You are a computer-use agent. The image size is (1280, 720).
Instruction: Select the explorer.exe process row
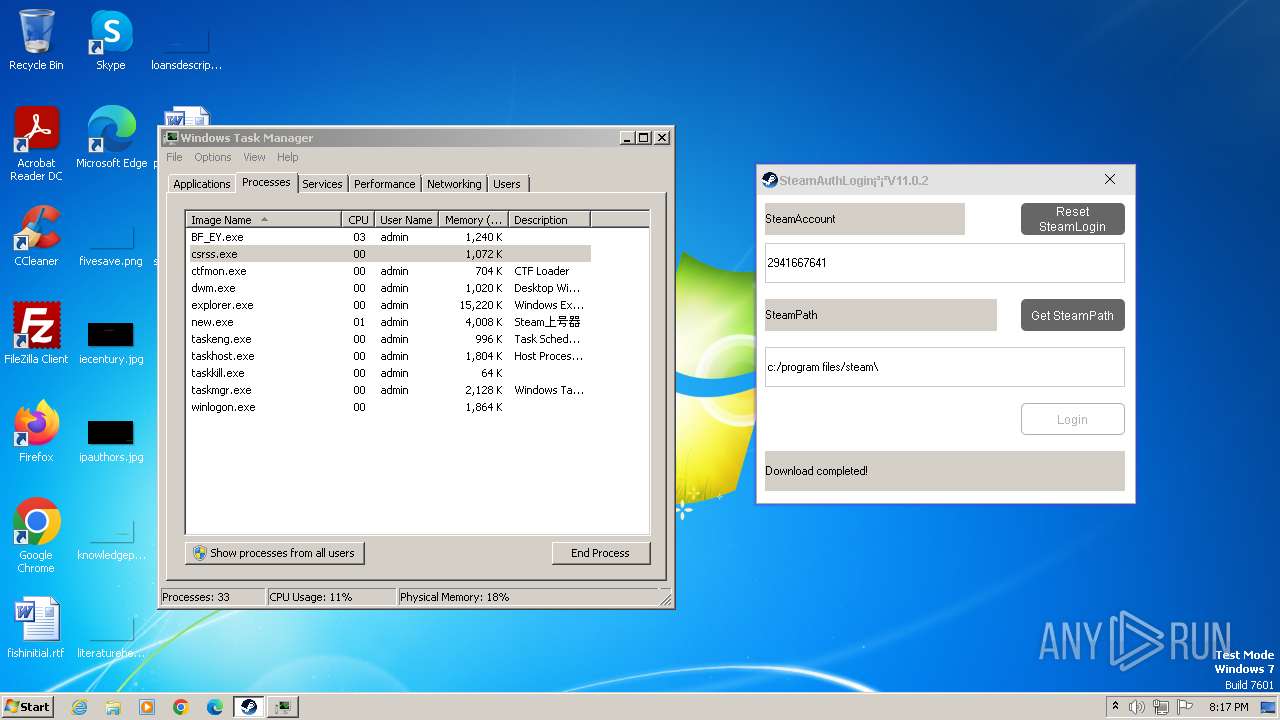389,305
